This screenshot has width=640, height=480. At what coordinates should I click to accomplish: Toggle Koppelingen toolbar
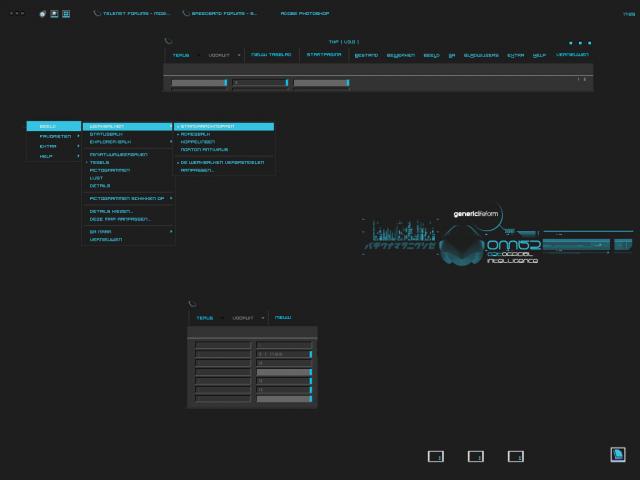[x=224, y=142]
